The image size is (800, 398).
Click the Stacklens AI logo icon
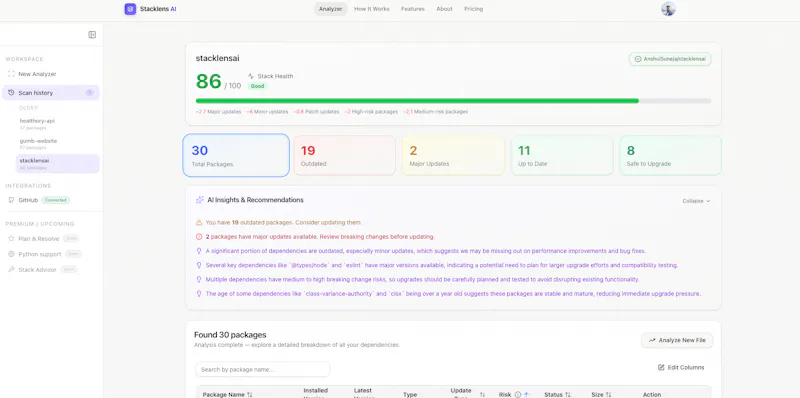pos(130,9)
